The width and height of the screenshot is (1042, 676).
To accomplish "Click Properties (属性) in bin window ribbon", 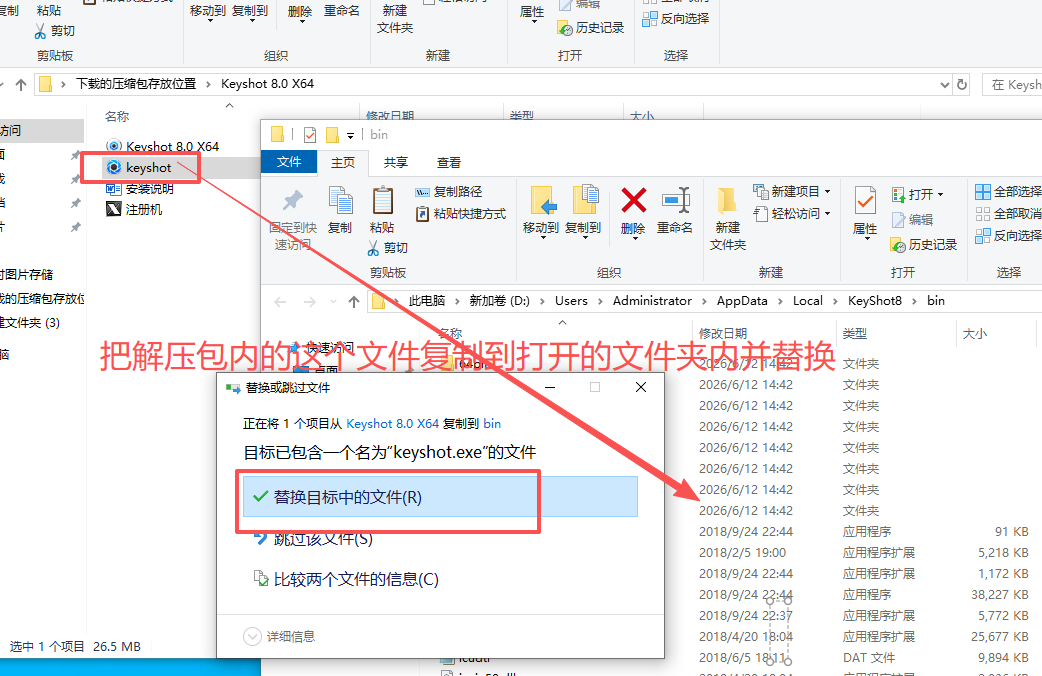I will 865,211.
